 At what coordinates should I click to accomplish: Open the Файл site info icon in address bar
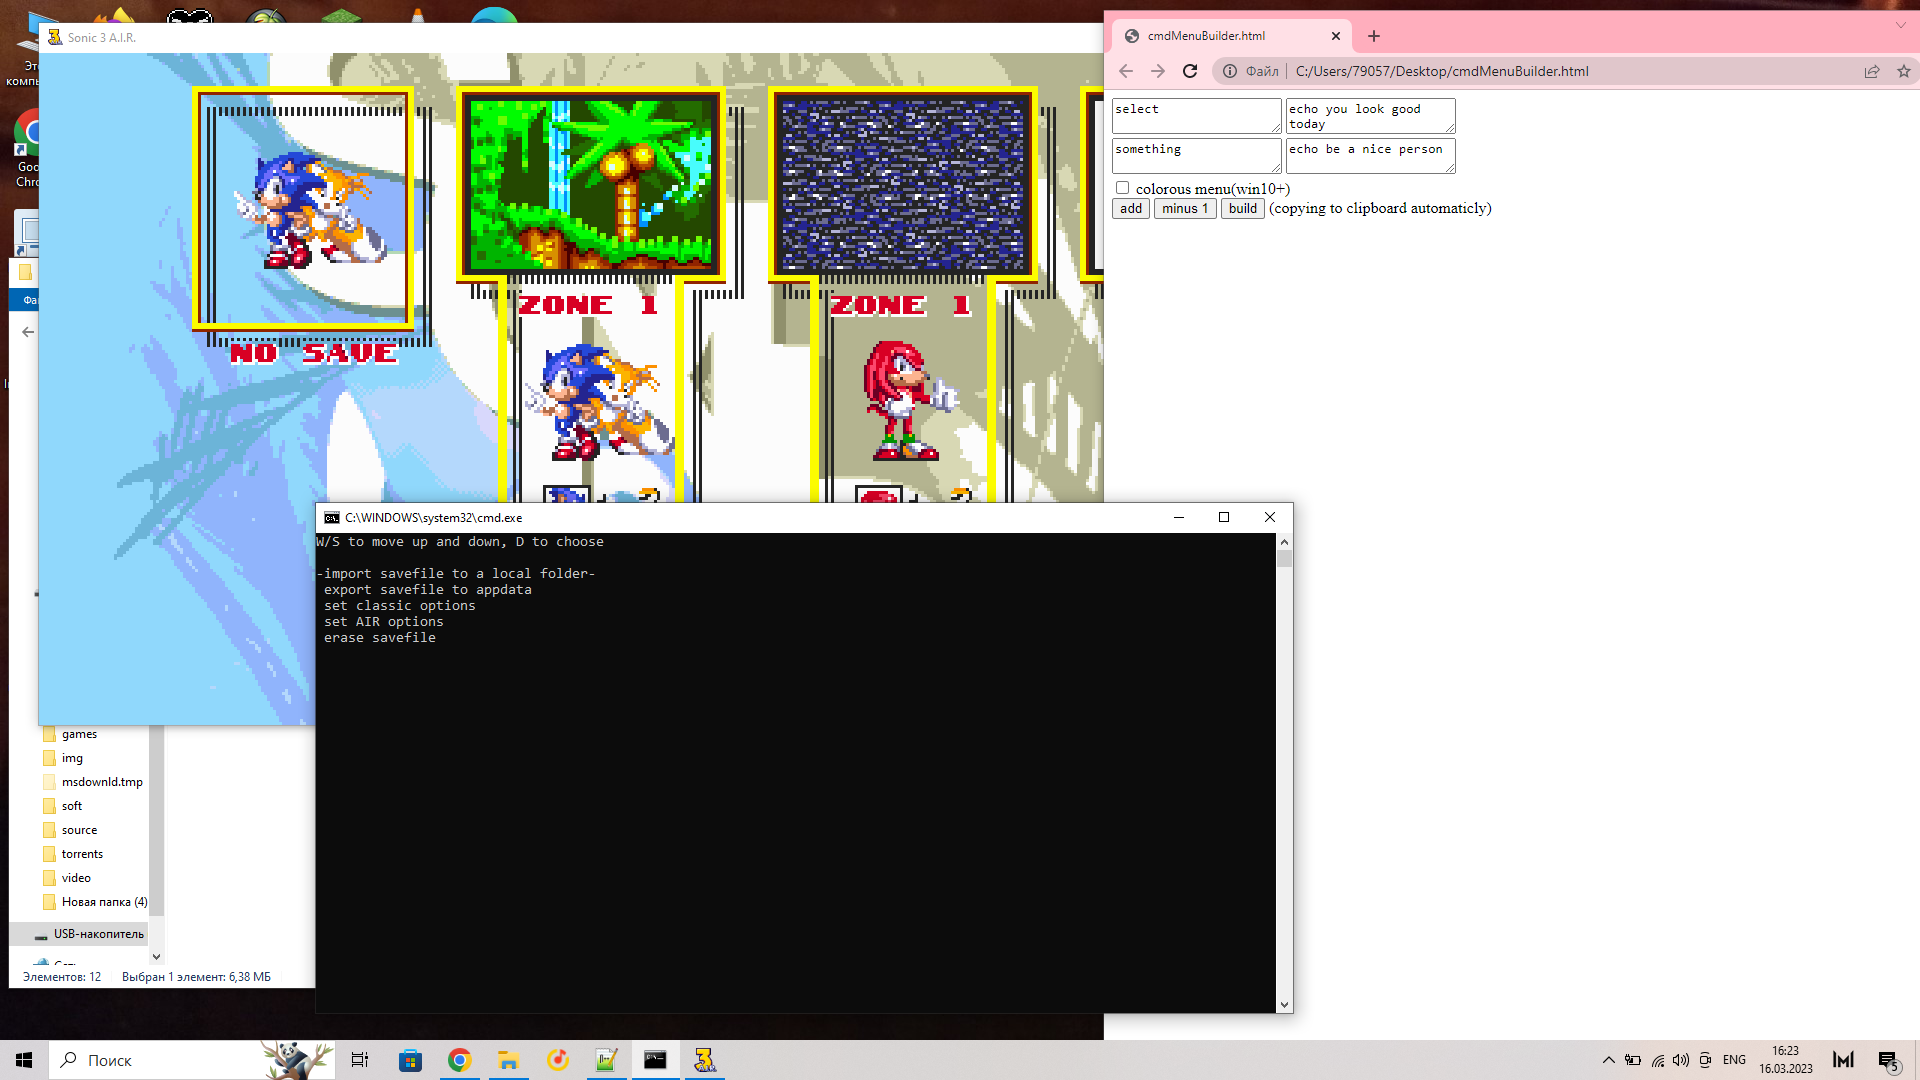(1228, 71)
